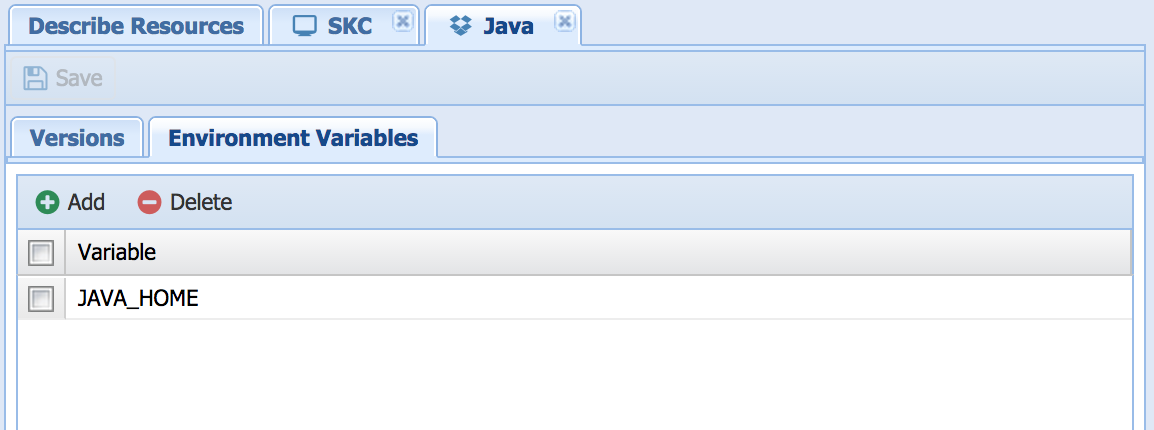Click the red minus Delete icon
Screen dimensions: 1154x430
[x=149, y=202]
